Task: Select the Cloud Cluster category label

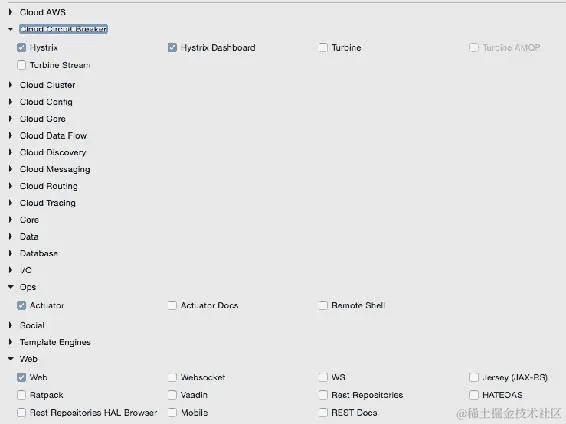Action: (x=47, y=85)
